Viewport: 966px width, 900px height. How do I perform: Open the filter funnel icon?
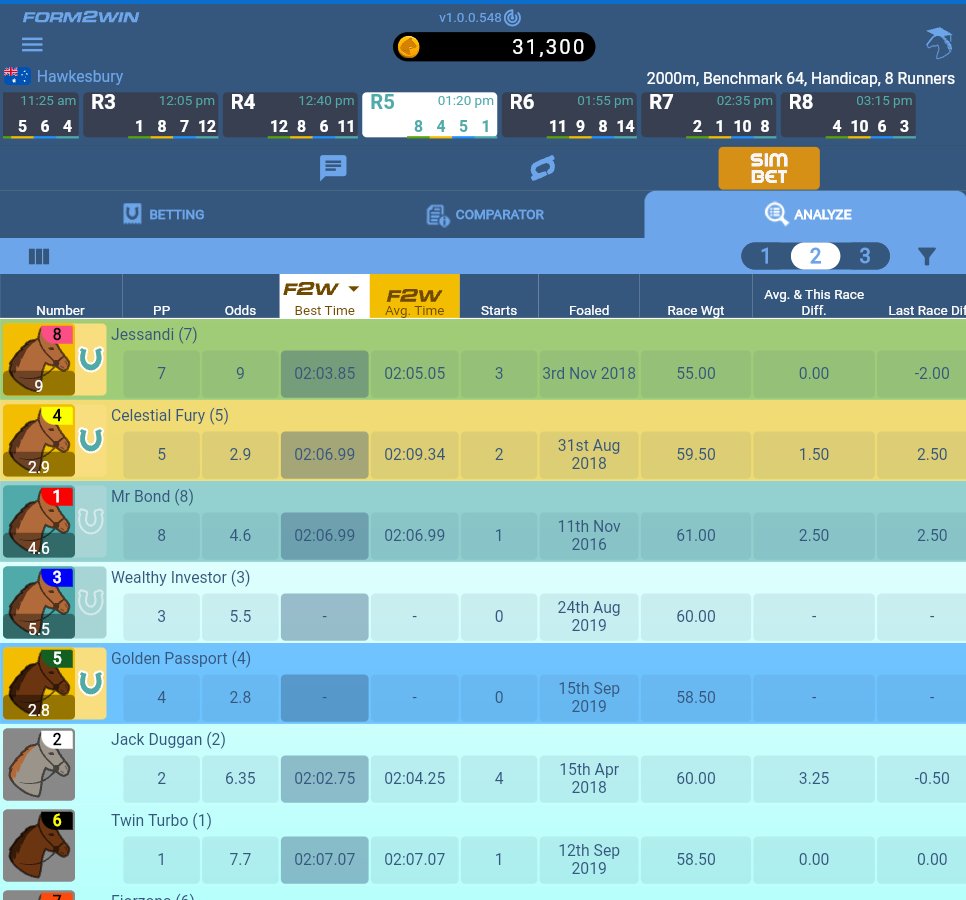click(x=927, y=256)
